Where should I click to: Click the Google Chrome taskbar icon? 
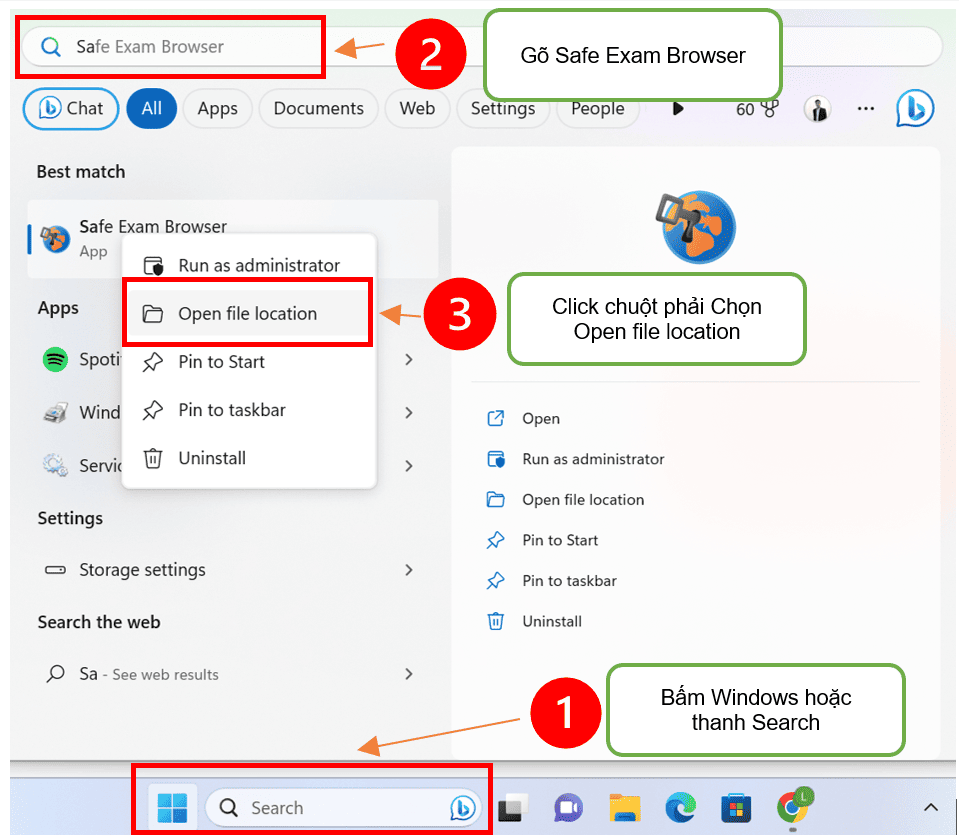coord(793,806)
